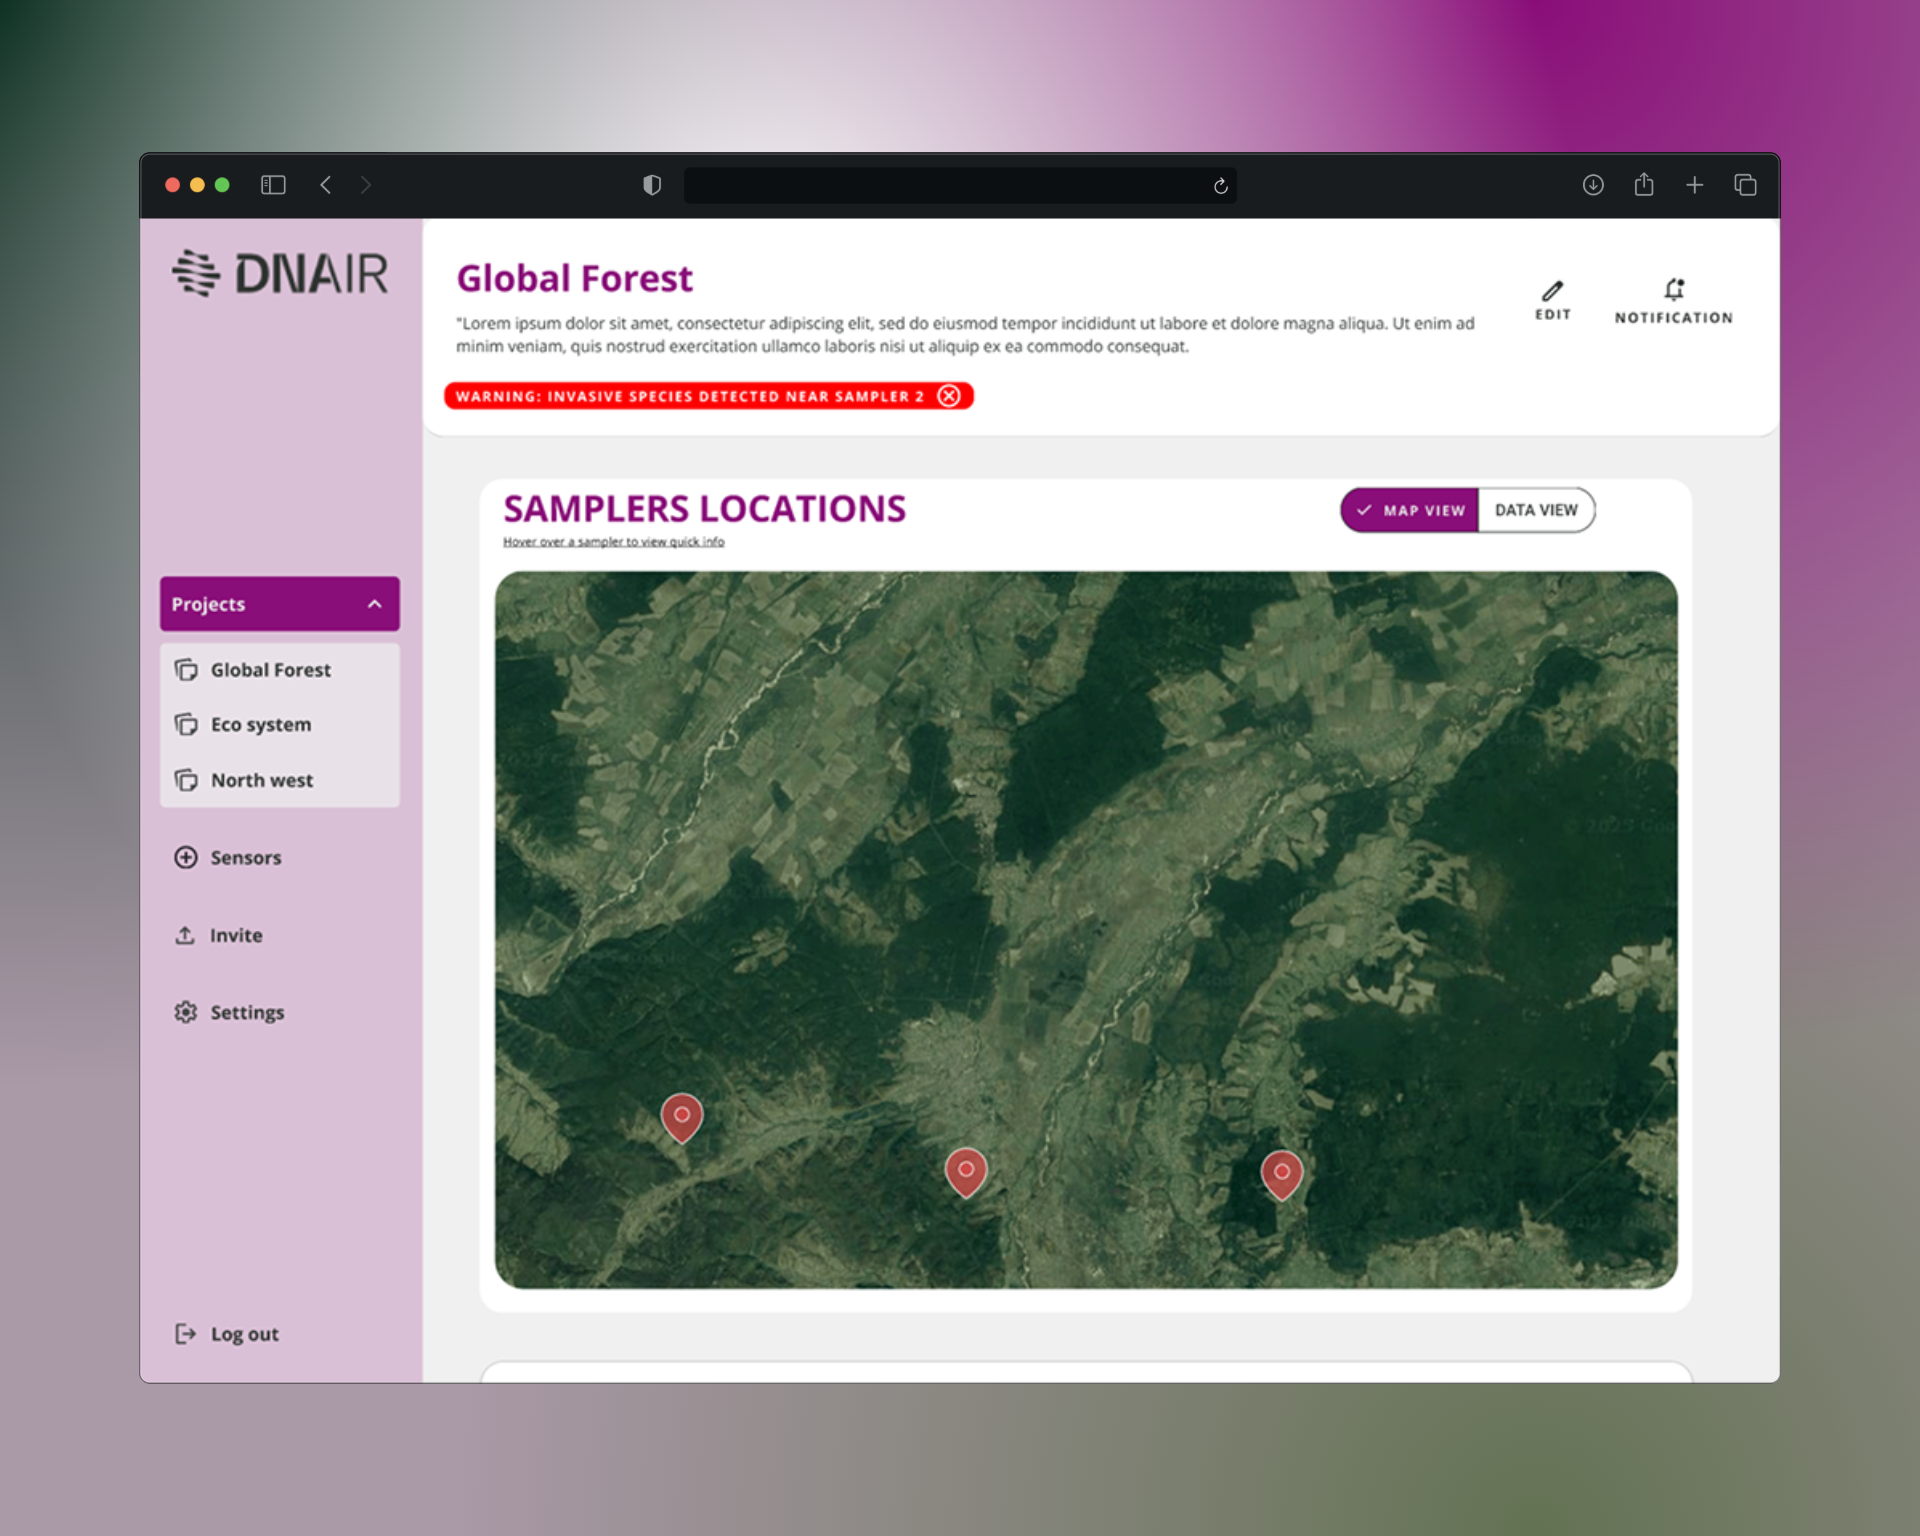Viewport: 1920px width, 1536px height.
Task: Click the Sensors plus-circle icon
Action: coord(186,857)
